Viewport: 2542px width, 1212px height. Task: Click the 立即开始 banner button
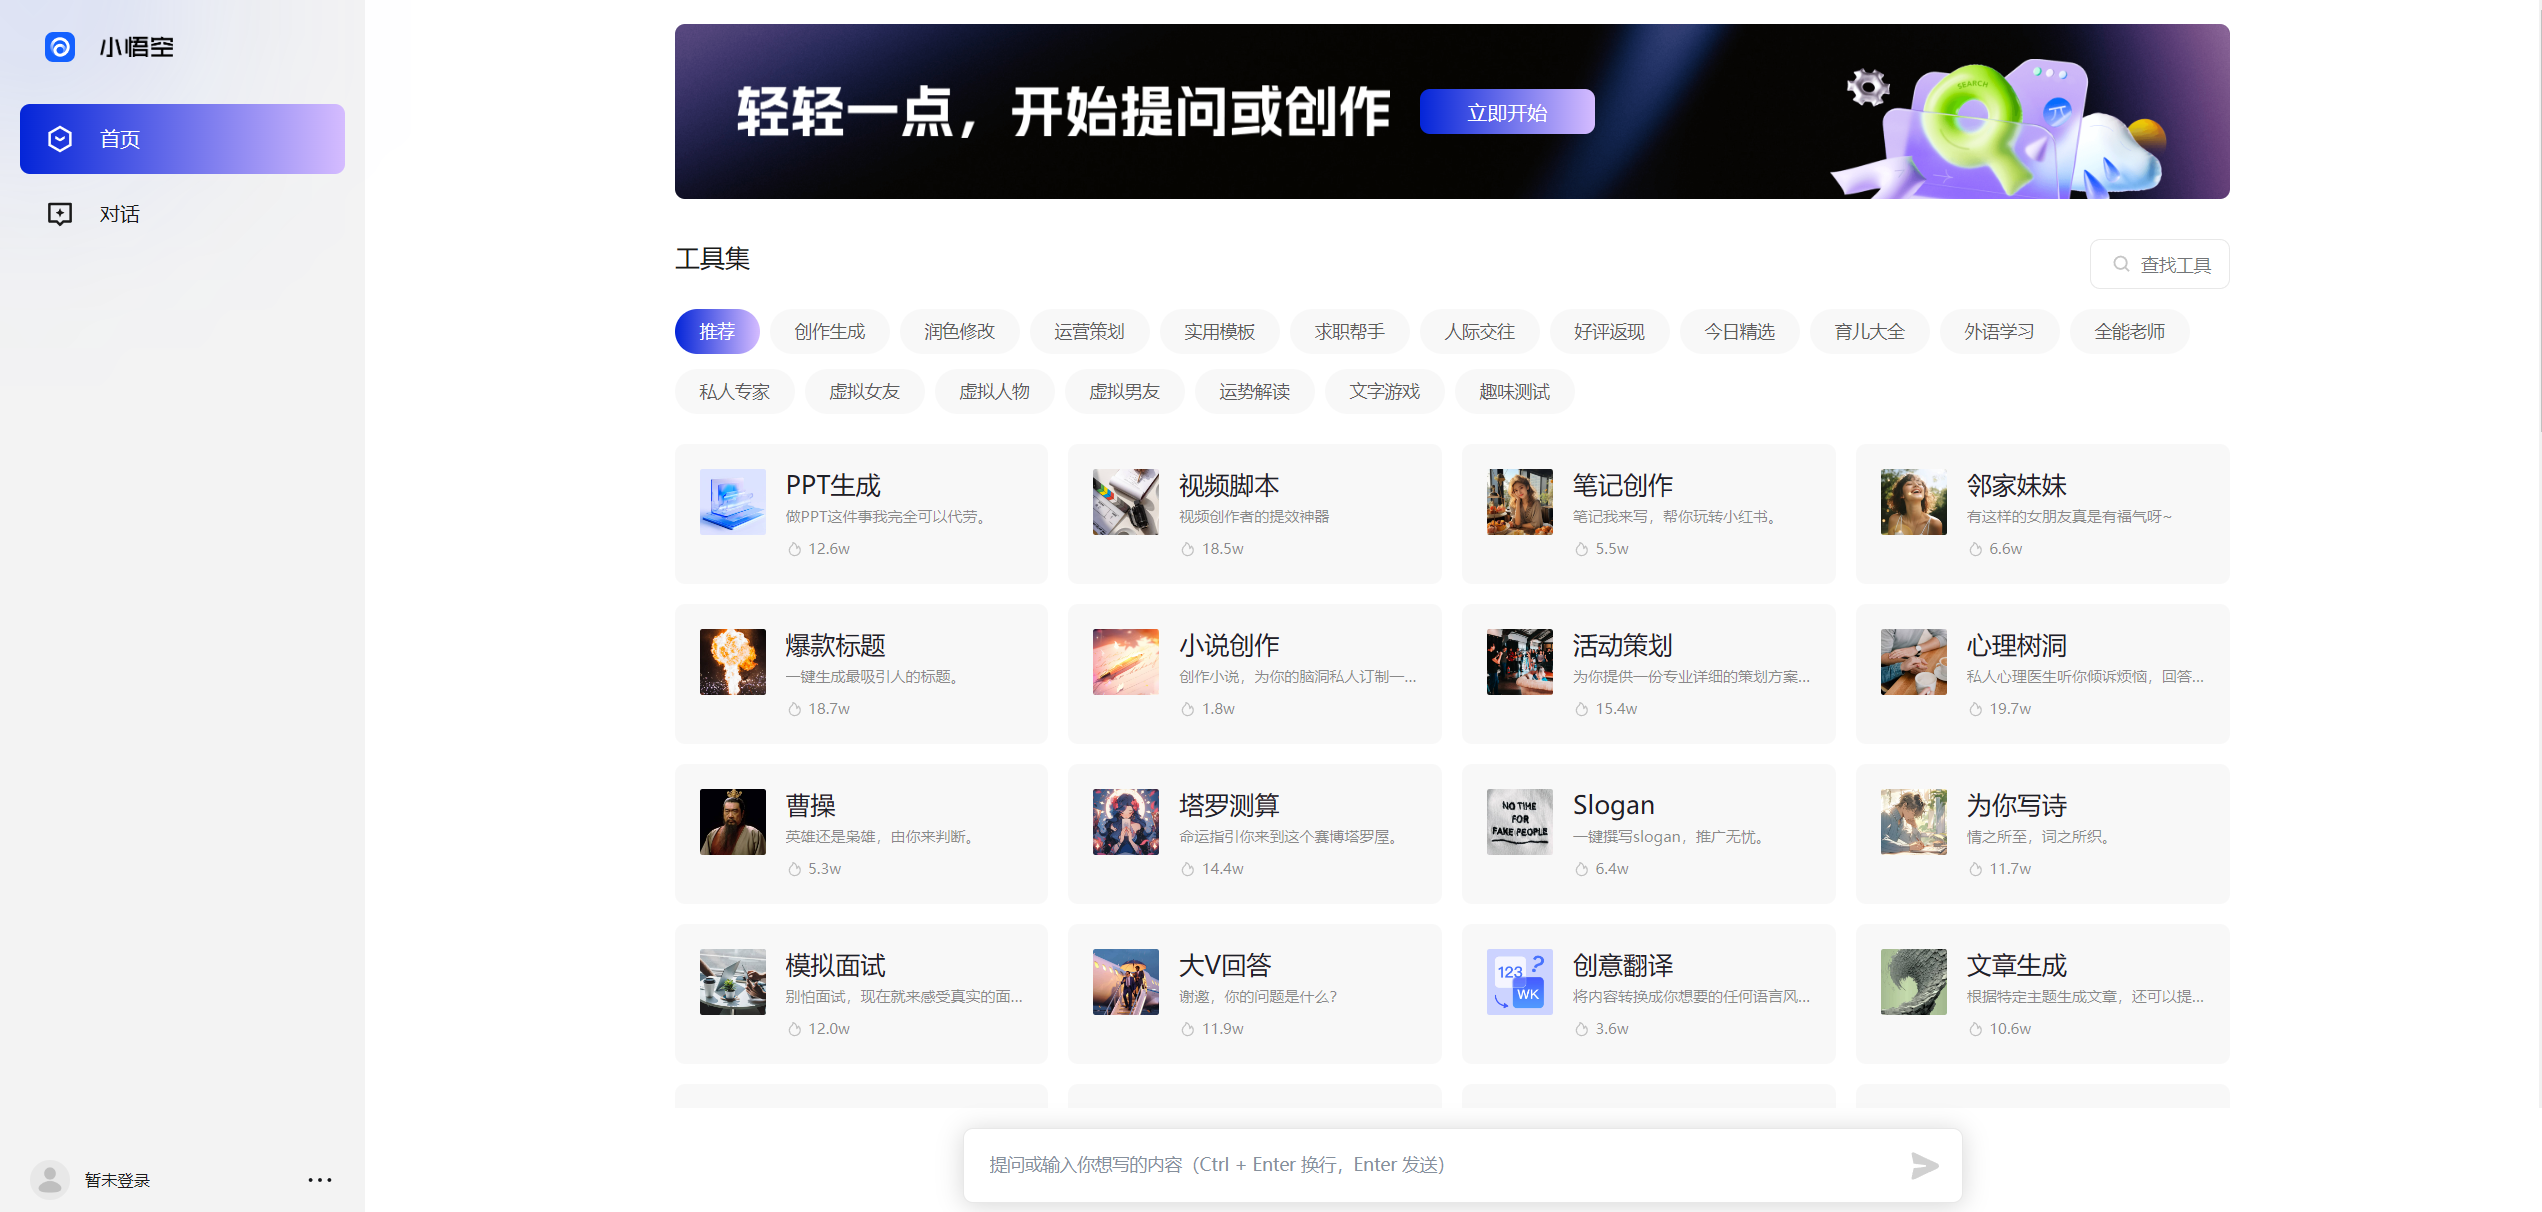pyautogui.click(x=1507, y=112)
